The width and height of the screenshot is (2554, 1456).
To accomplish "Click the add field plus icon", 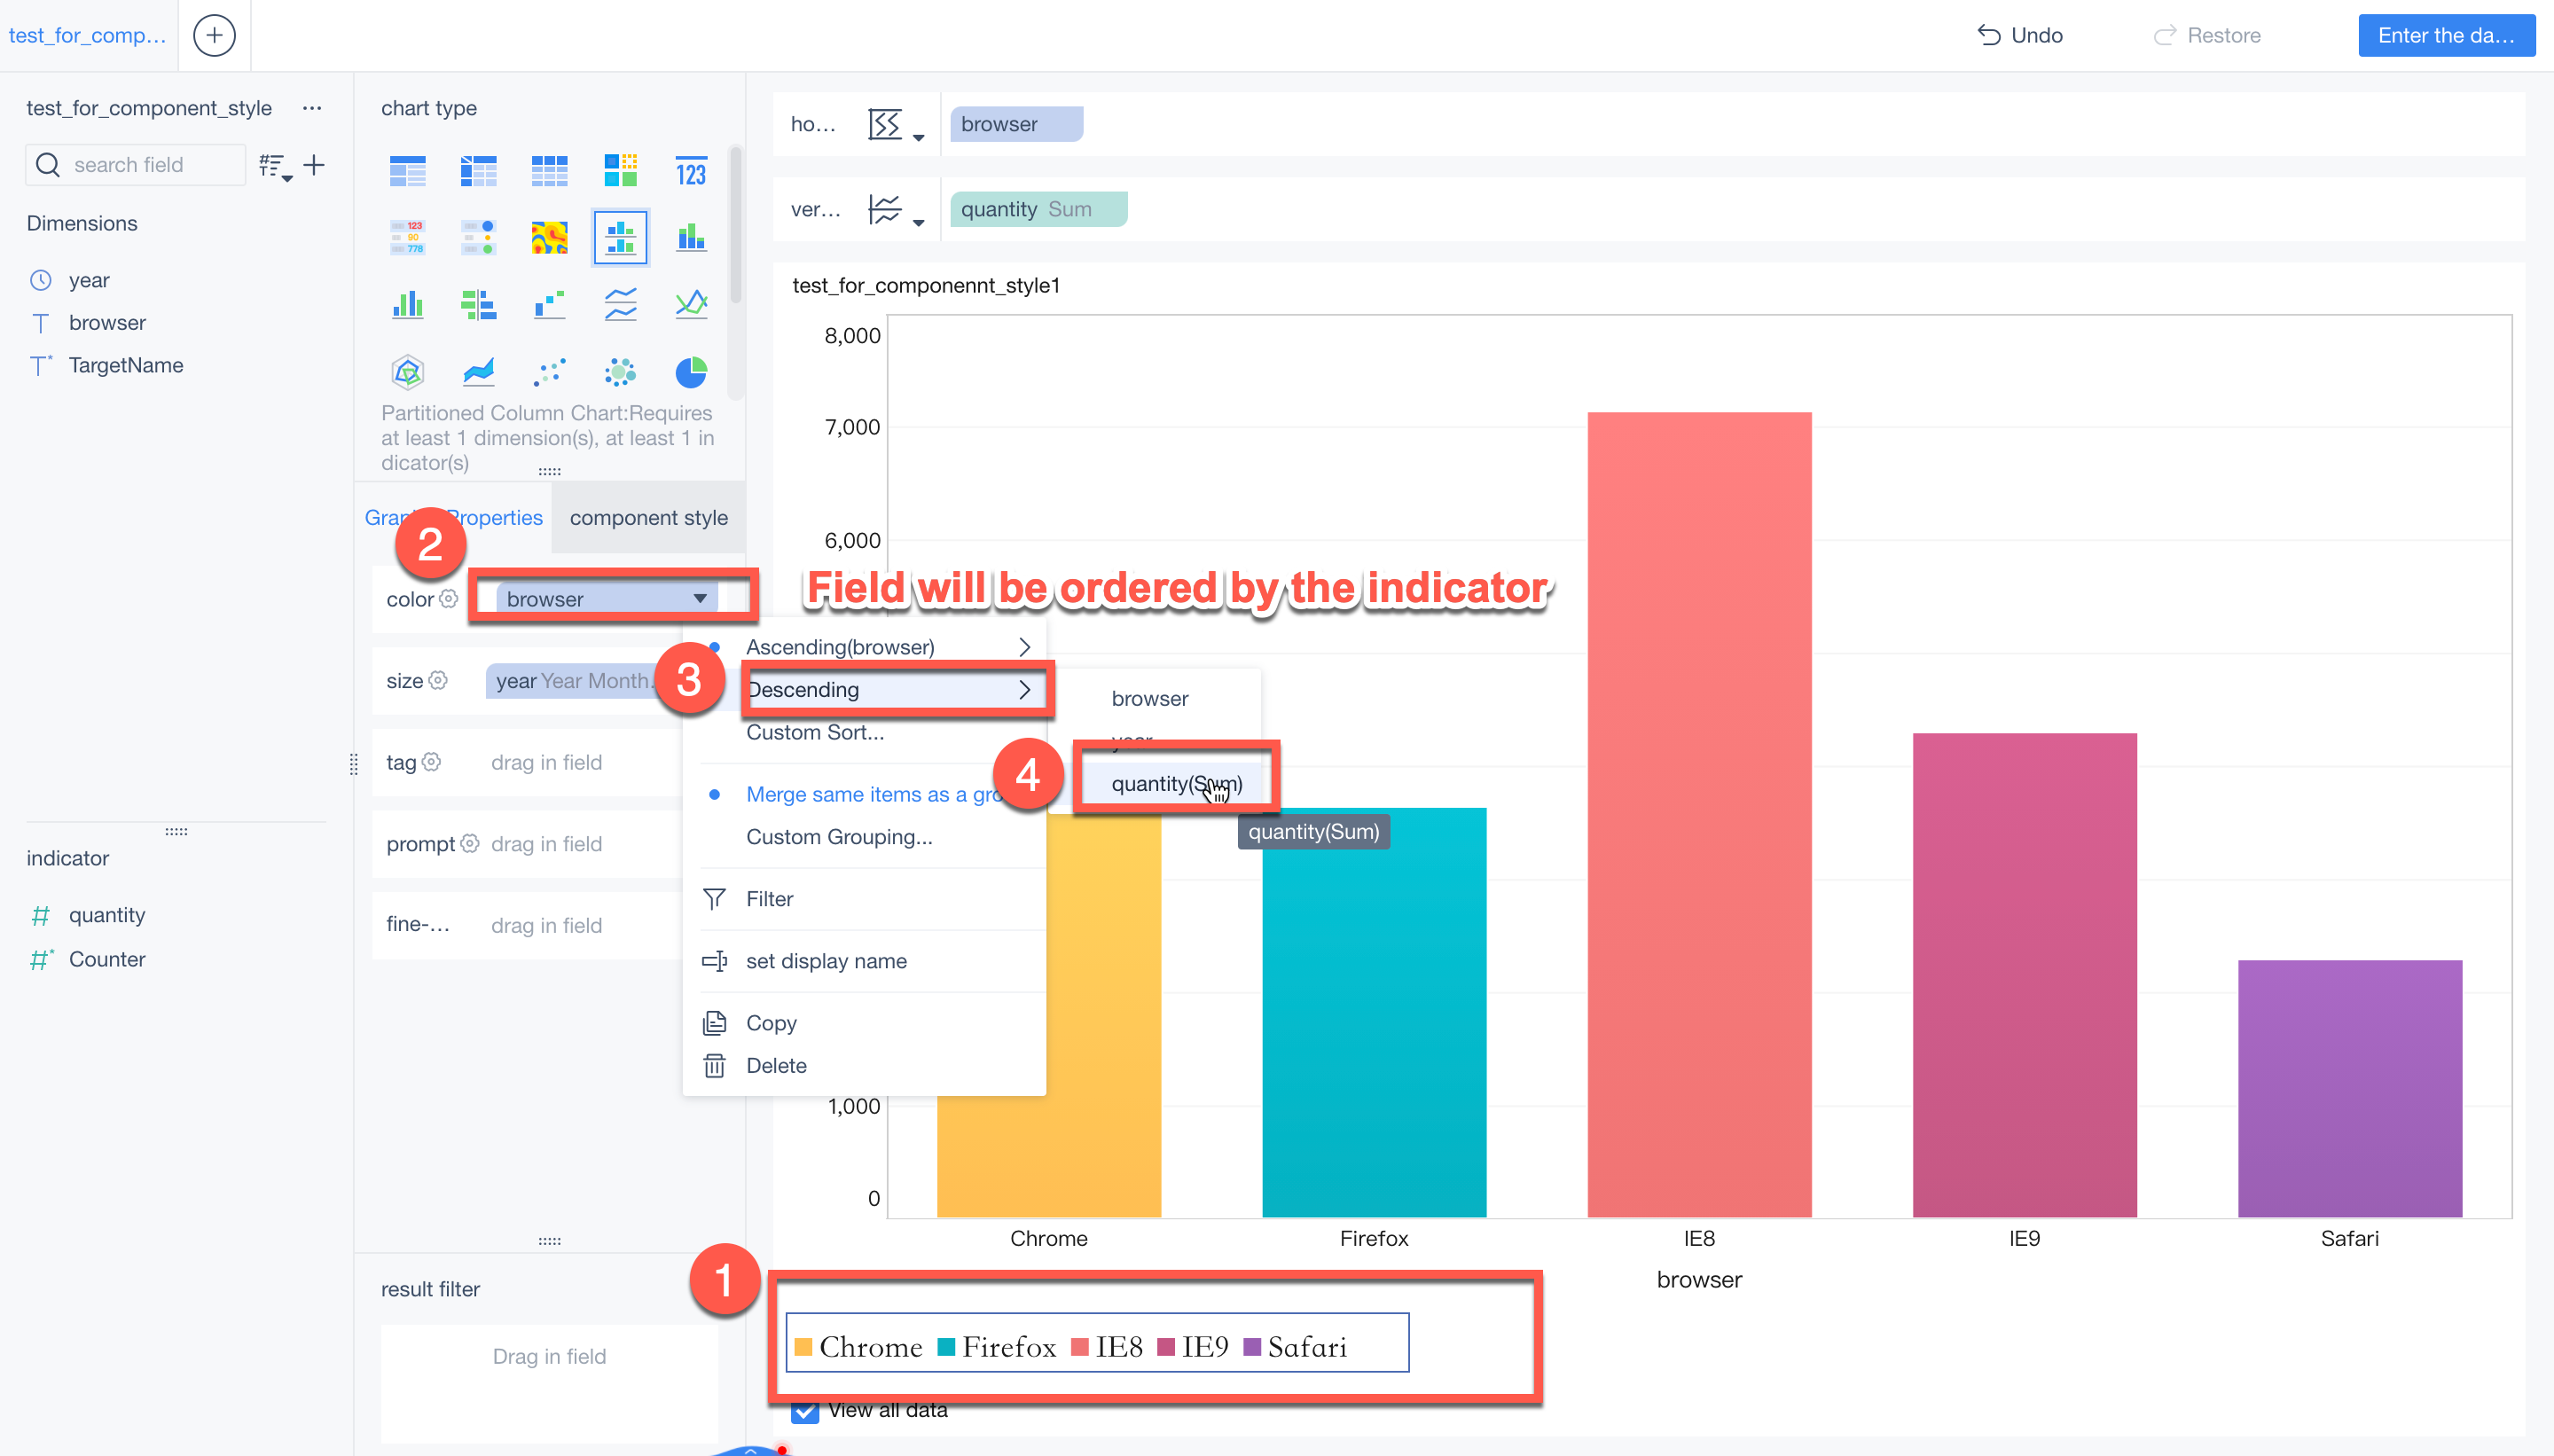I will coord(314,165).
